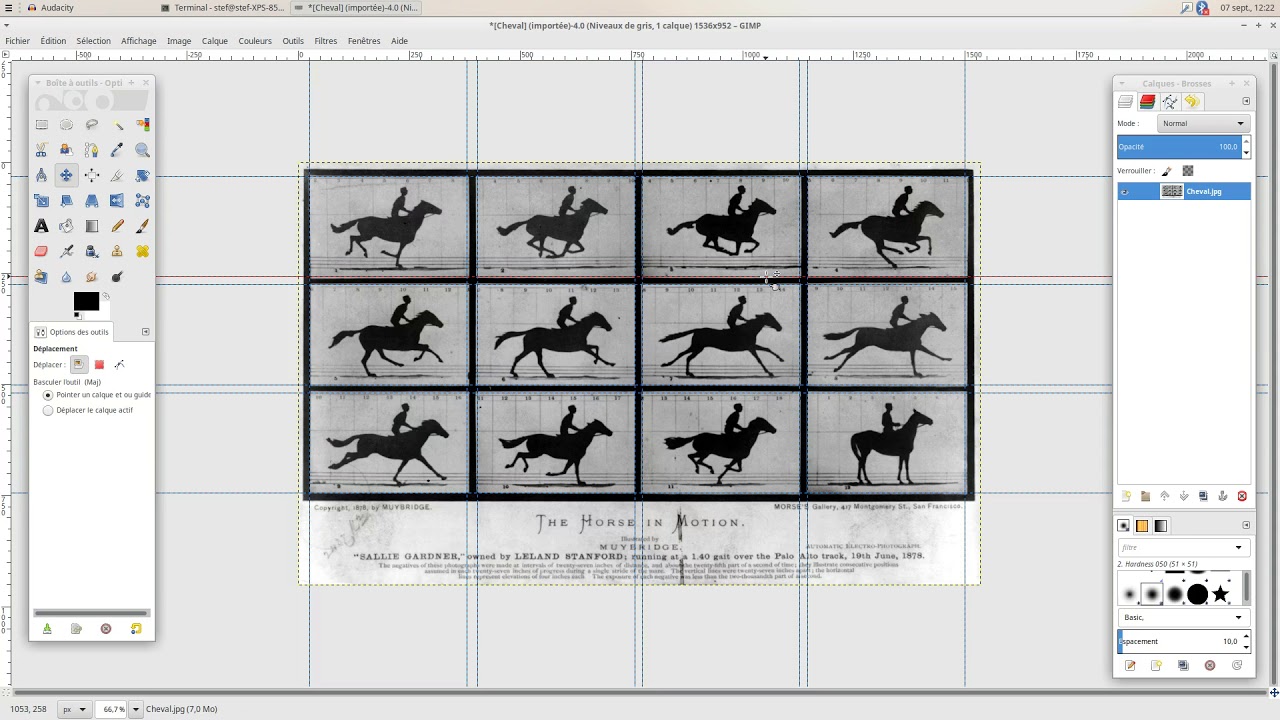This screenshot has height=720, width=1280.
Task: Open the Fichier menu
Action: (x=17, y=41)
